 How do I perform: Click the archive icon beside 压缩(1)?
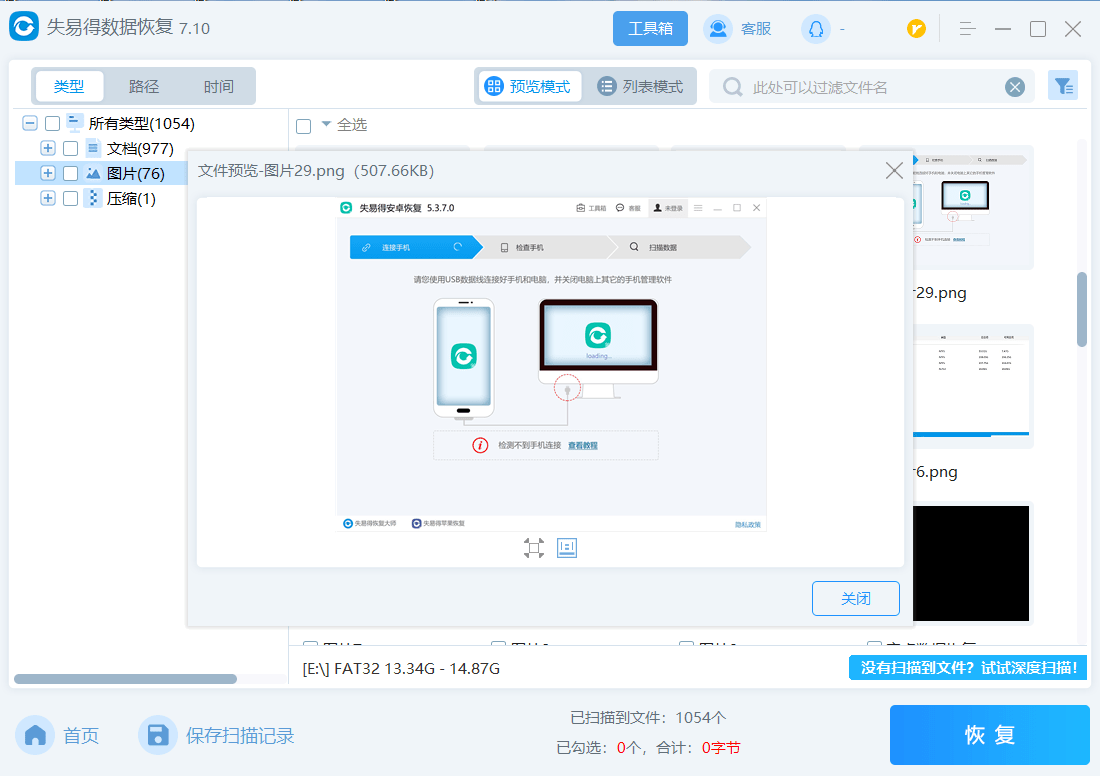coord(93,199)
